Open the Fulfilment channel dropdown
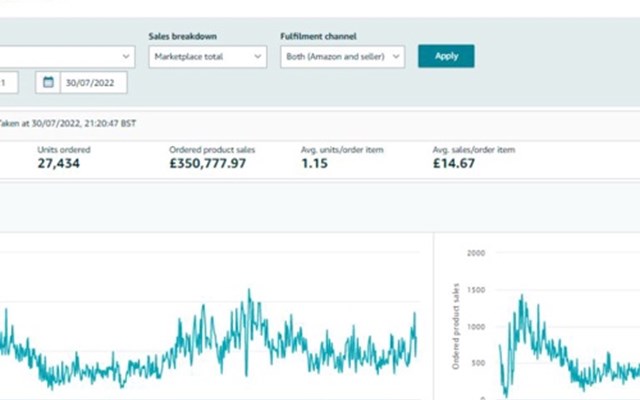 point(342,56)
